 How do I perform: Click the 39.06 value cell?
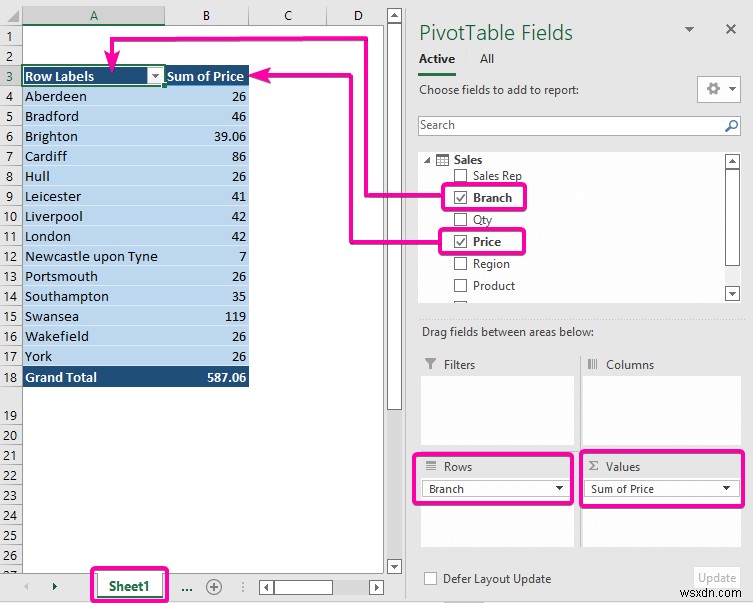(x=206, y=136)
